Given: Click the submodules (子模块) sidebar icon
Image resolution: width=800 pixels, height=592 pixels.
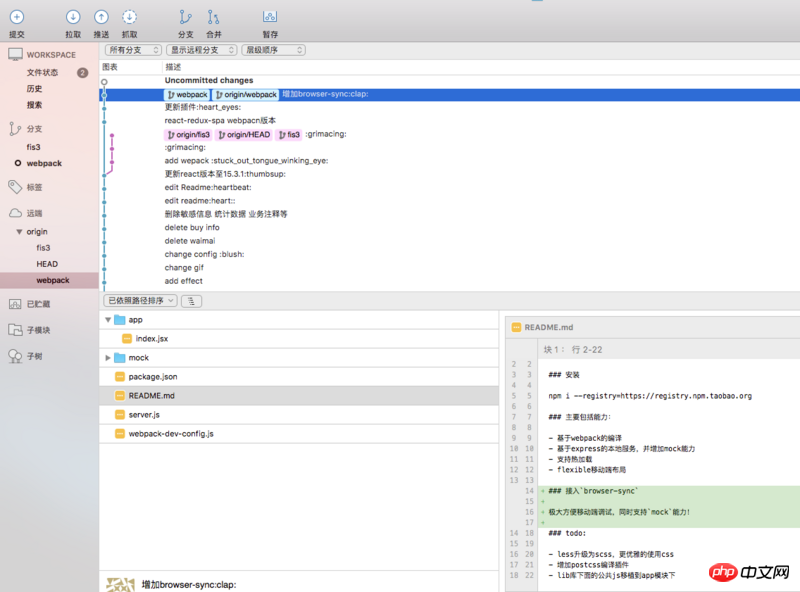Looking at the screenshot, I should 15,330.
